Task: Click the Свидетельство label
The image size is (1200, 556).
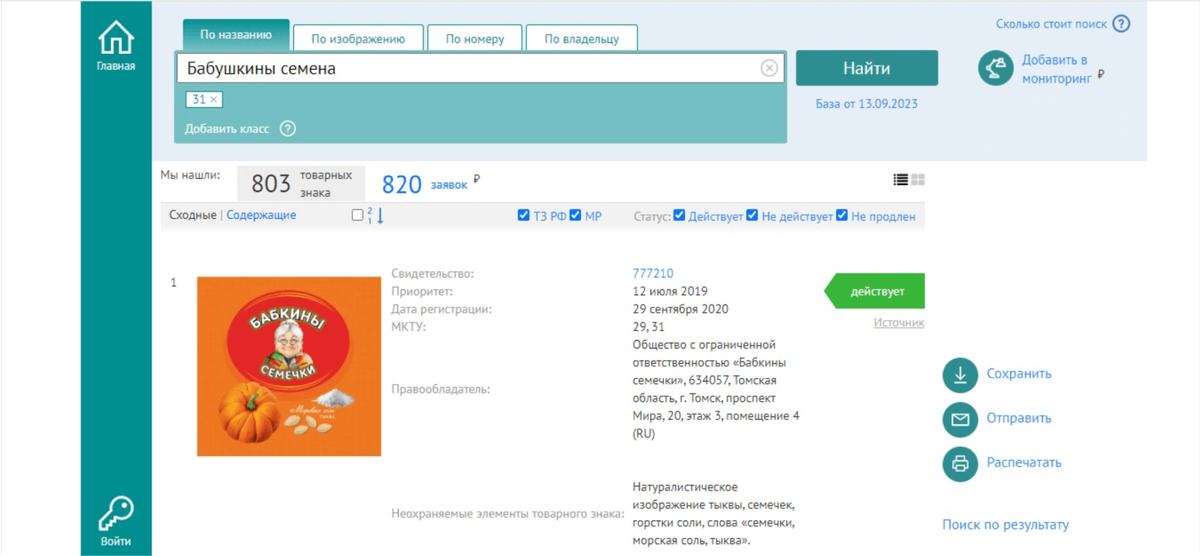Action: pyautogui.click(x=433, y=274)
